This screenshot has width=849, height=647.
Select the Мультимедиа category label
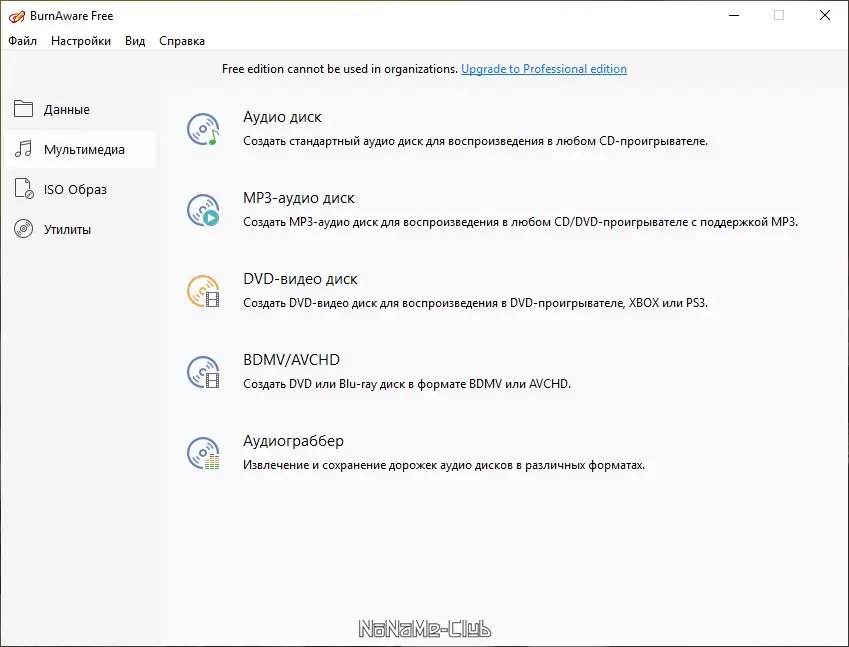coord(84,149)
